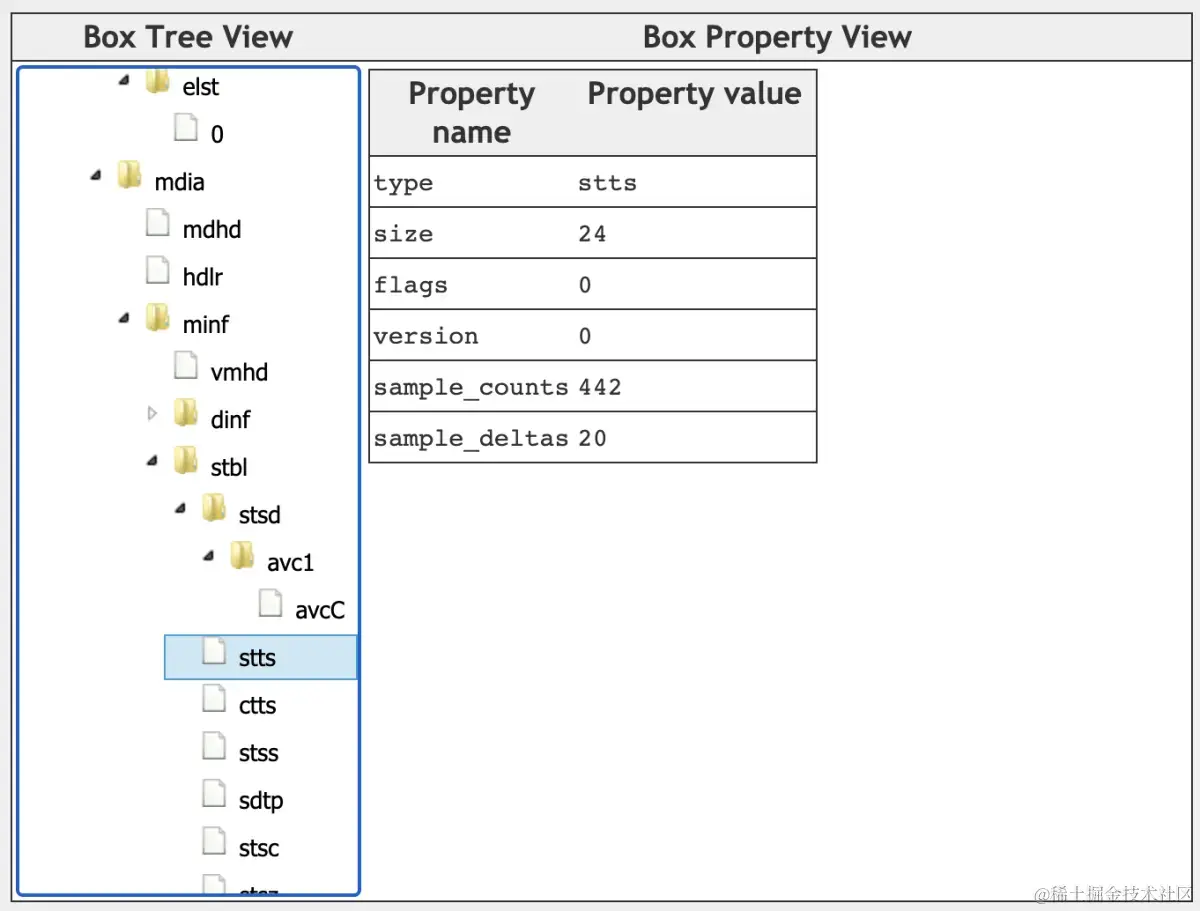1200x911 pixels.
Task: Collapse the avc1 node
Action: coord(208,556)
